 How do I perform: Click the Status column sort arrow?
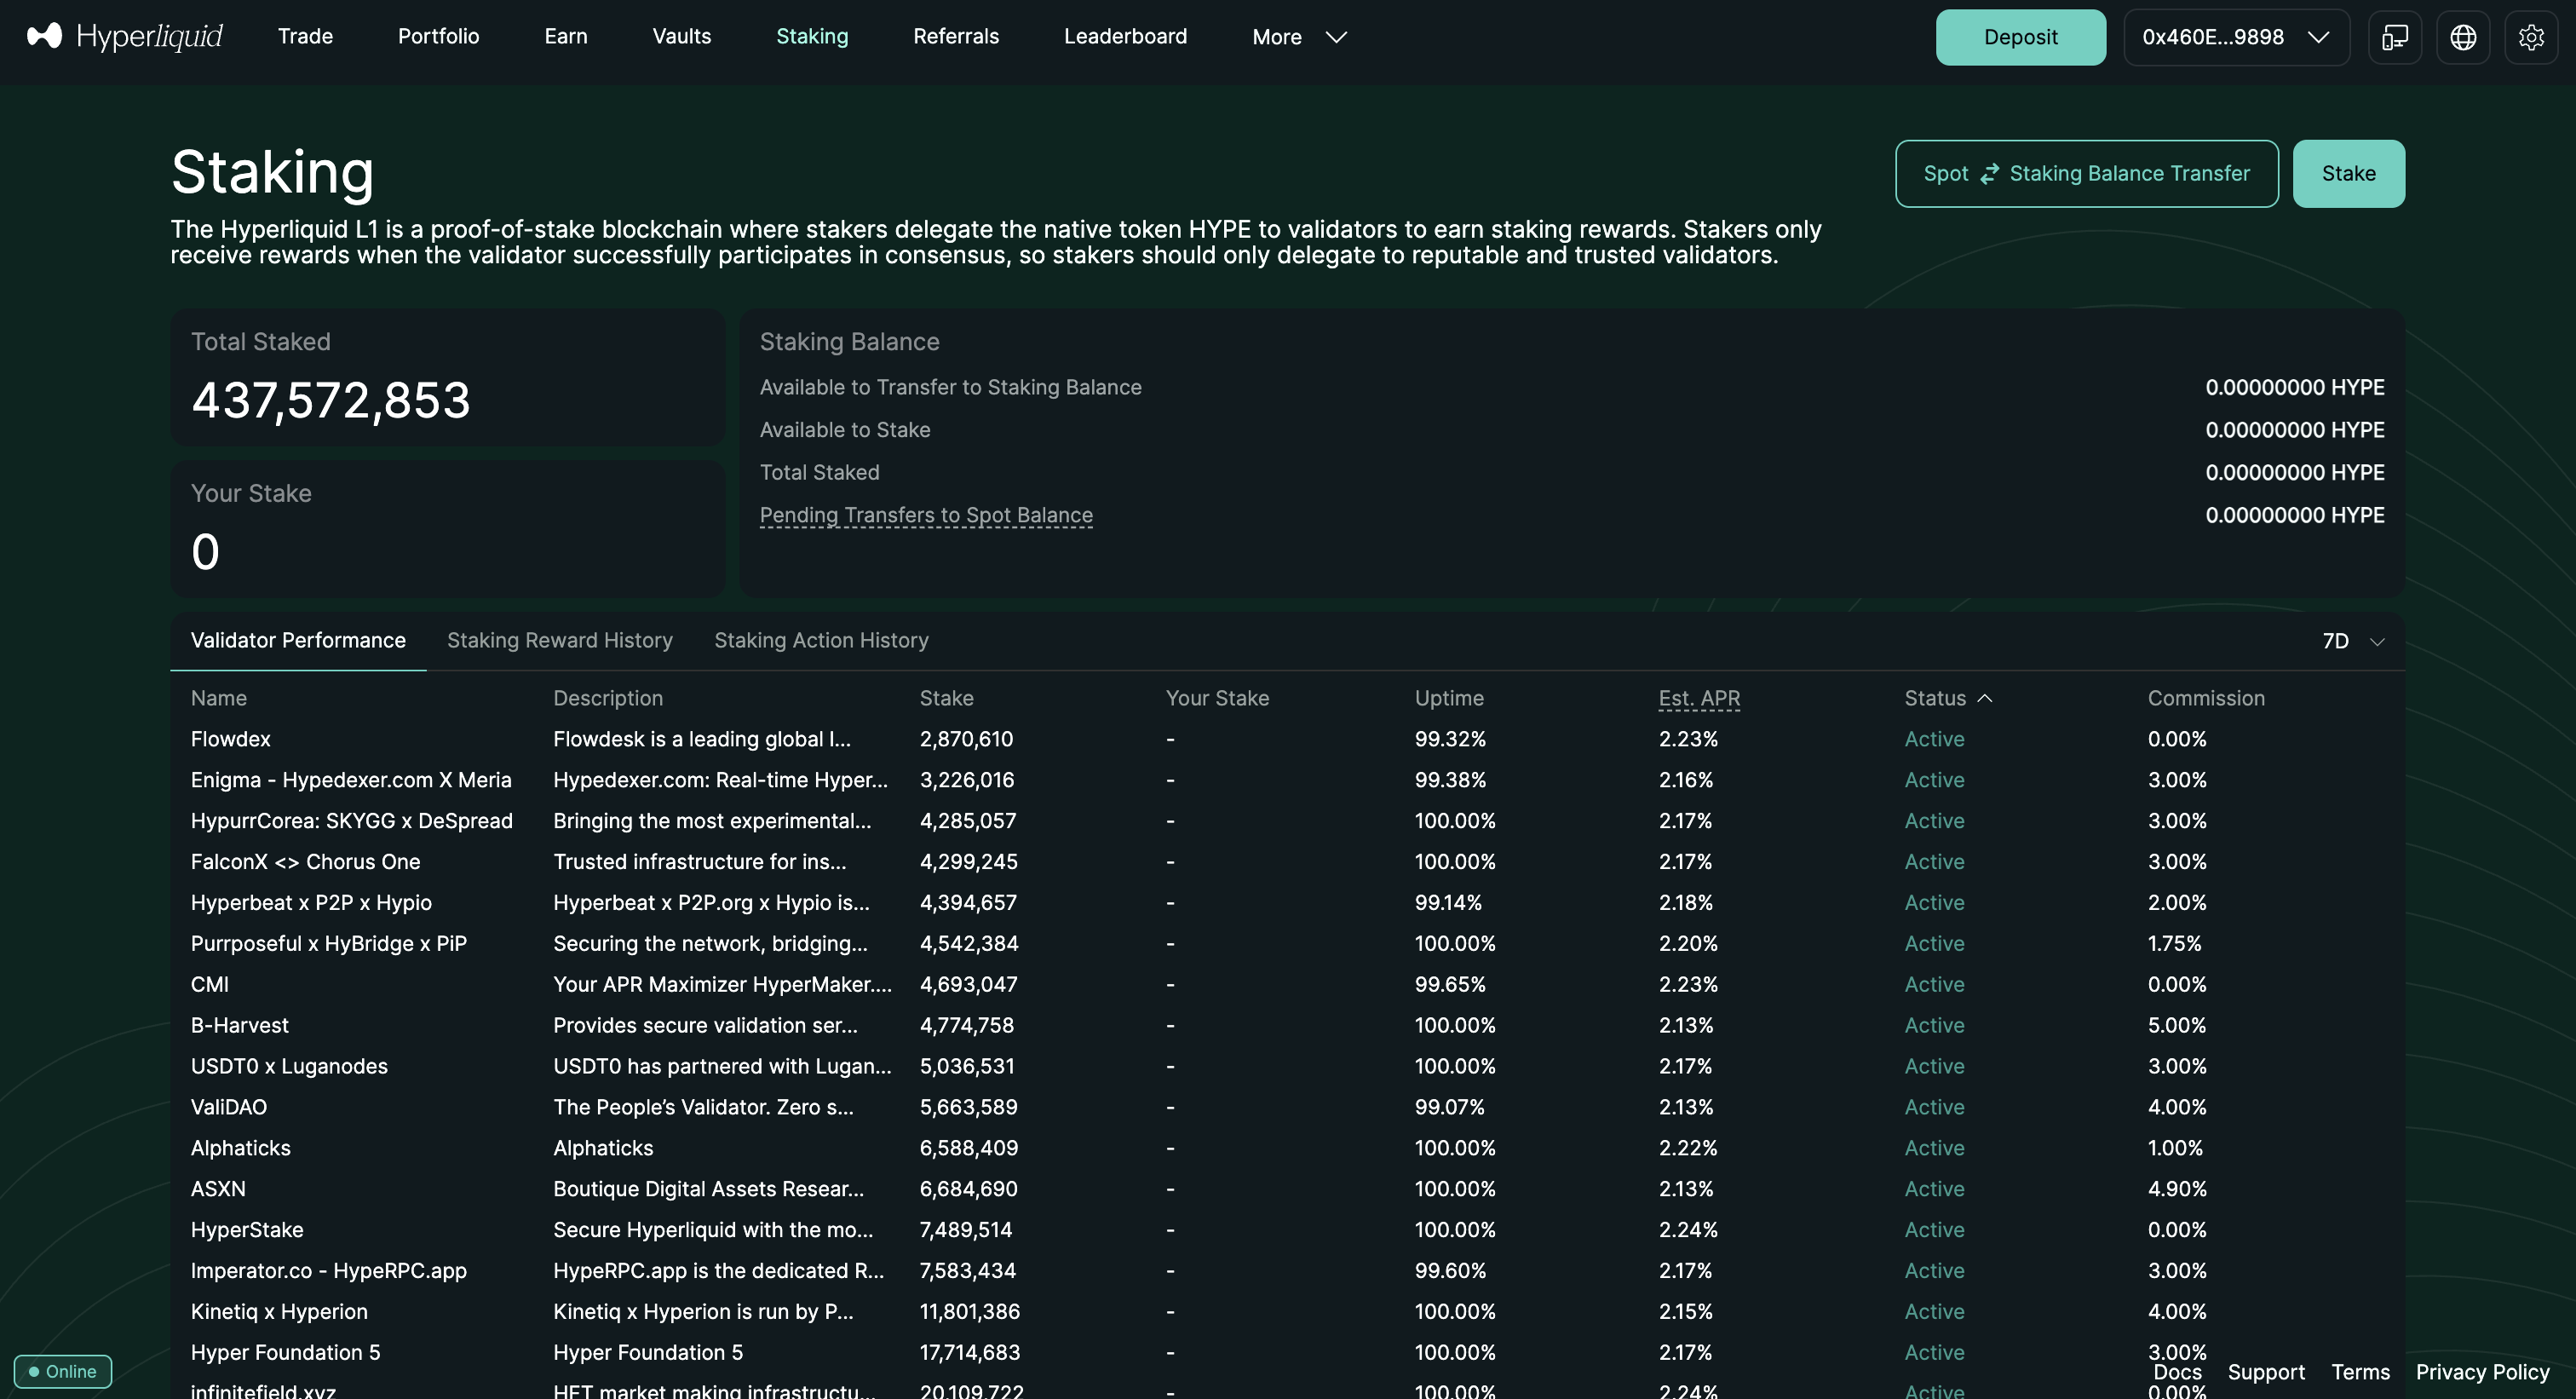click(x=1985, y=698)
